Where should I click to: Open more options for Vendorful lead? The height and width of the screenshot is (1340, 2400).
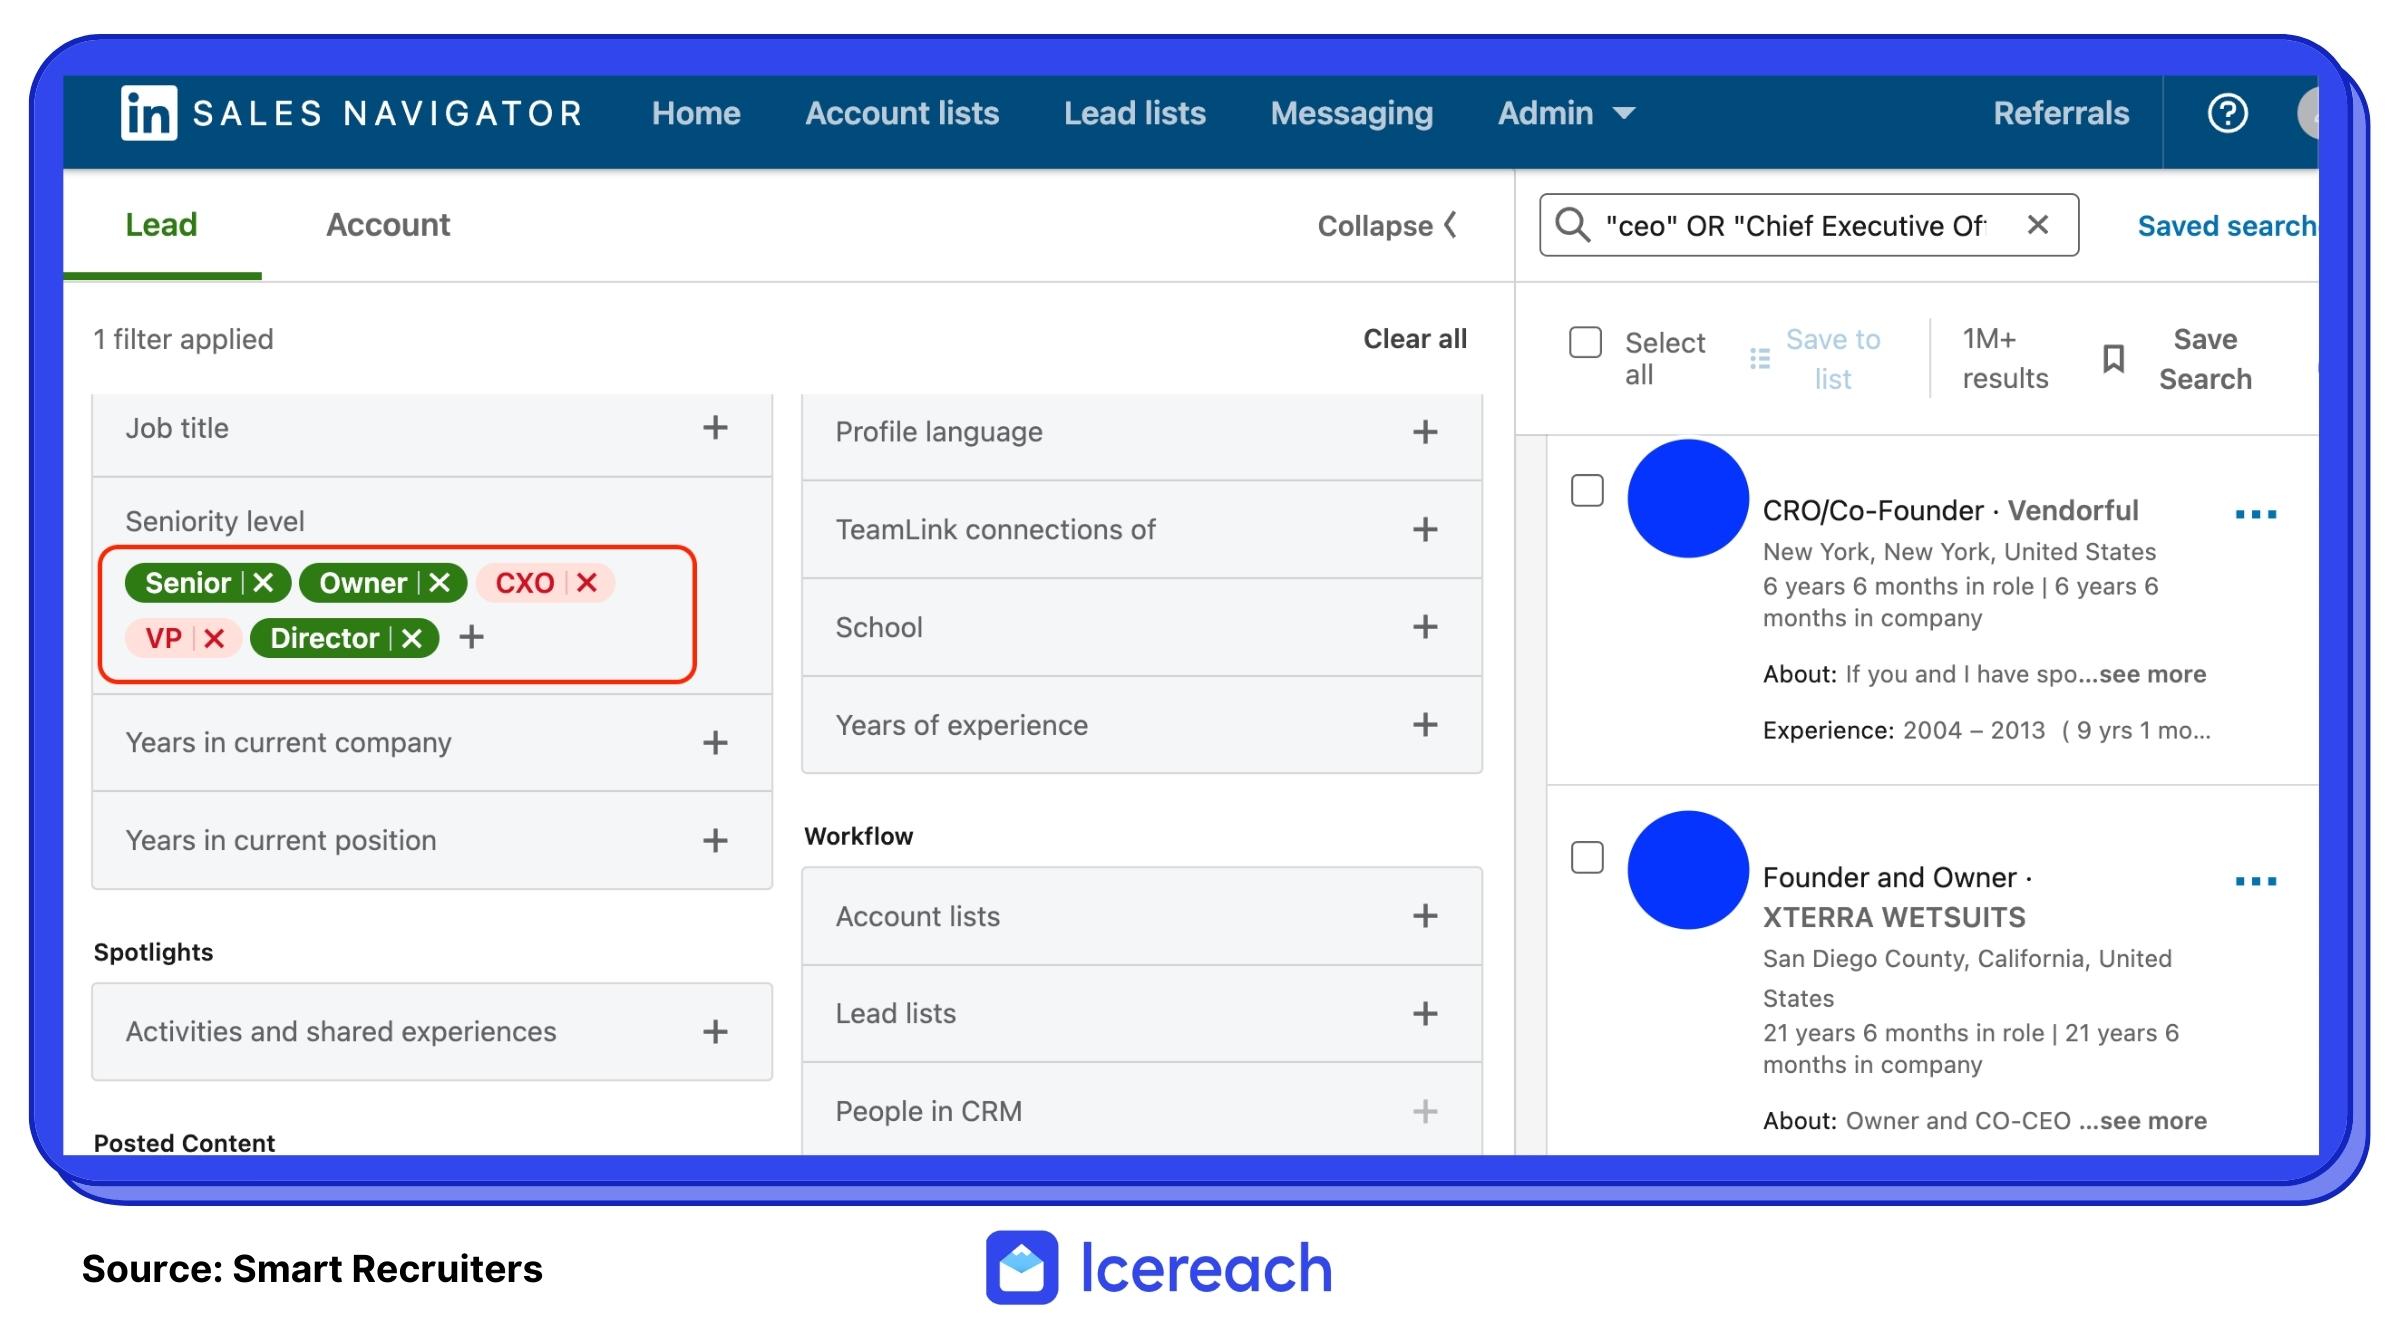pos(2255,514)
